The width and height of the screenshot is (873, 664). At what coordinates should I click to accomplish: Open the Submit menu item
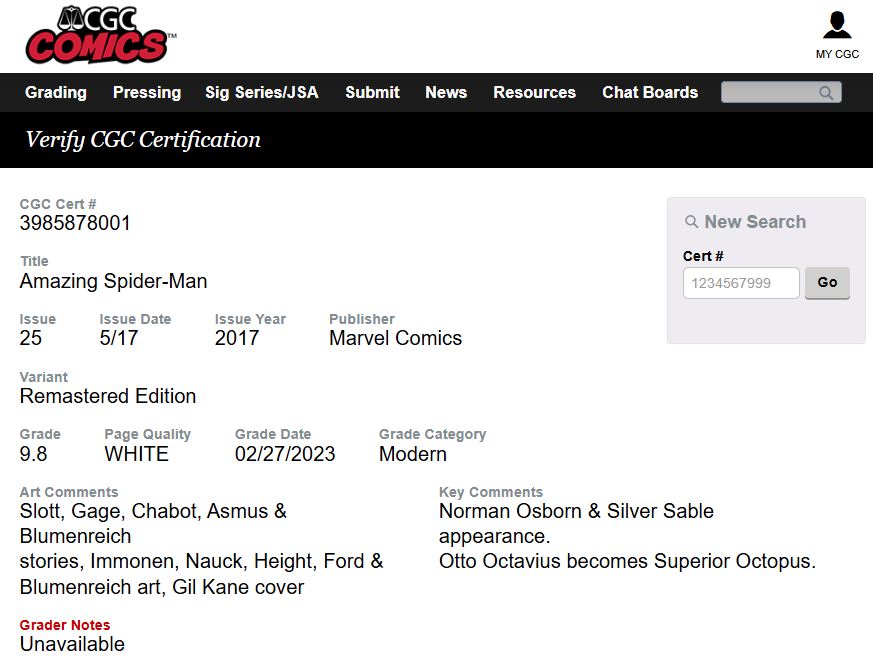click(x=372, y=92)
